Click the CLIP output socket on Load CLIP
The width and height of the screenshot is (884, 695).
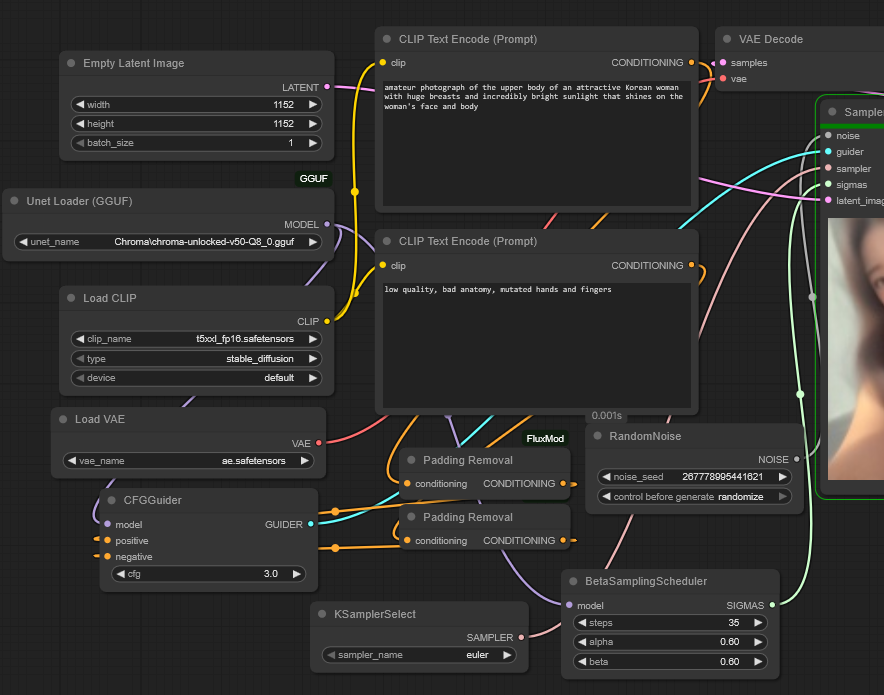tap(327, 321)
